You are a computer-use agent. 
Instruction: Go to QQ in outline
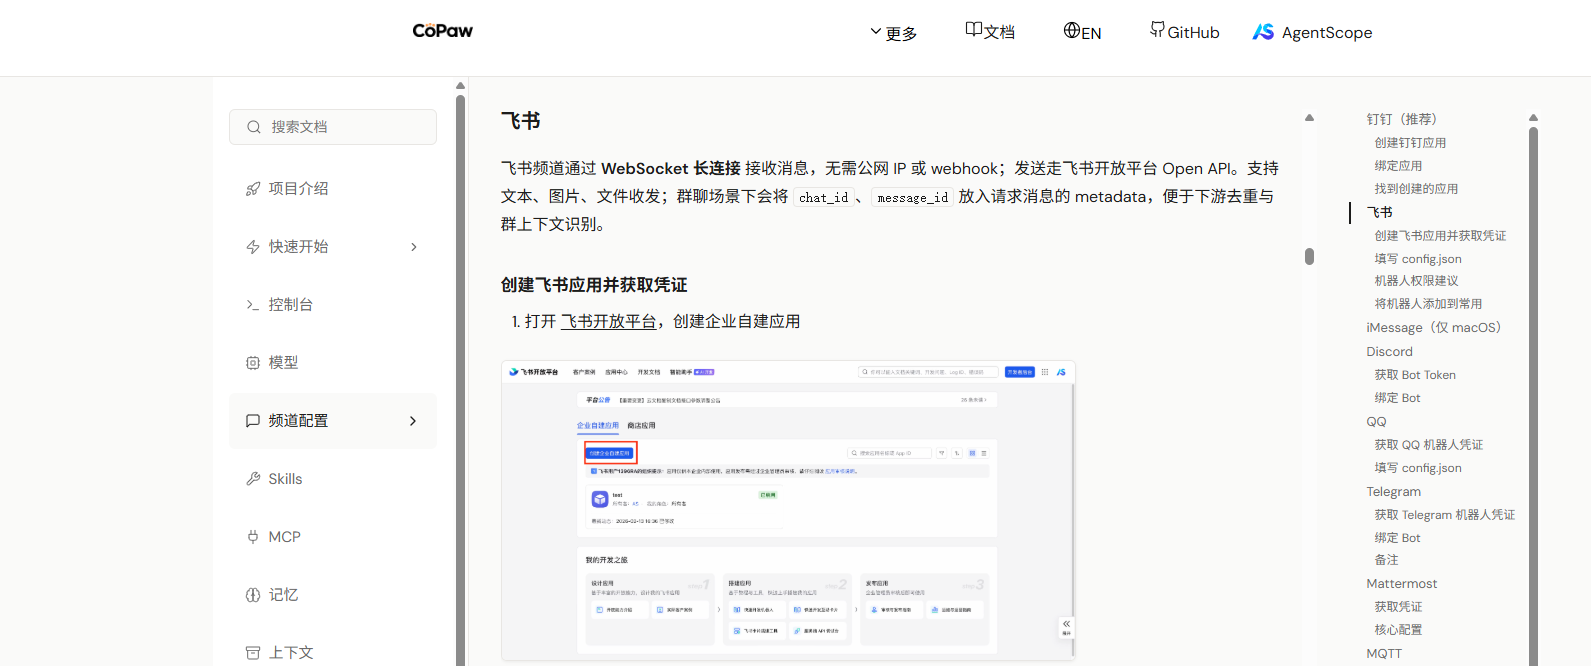click(x=1376, y=422)
